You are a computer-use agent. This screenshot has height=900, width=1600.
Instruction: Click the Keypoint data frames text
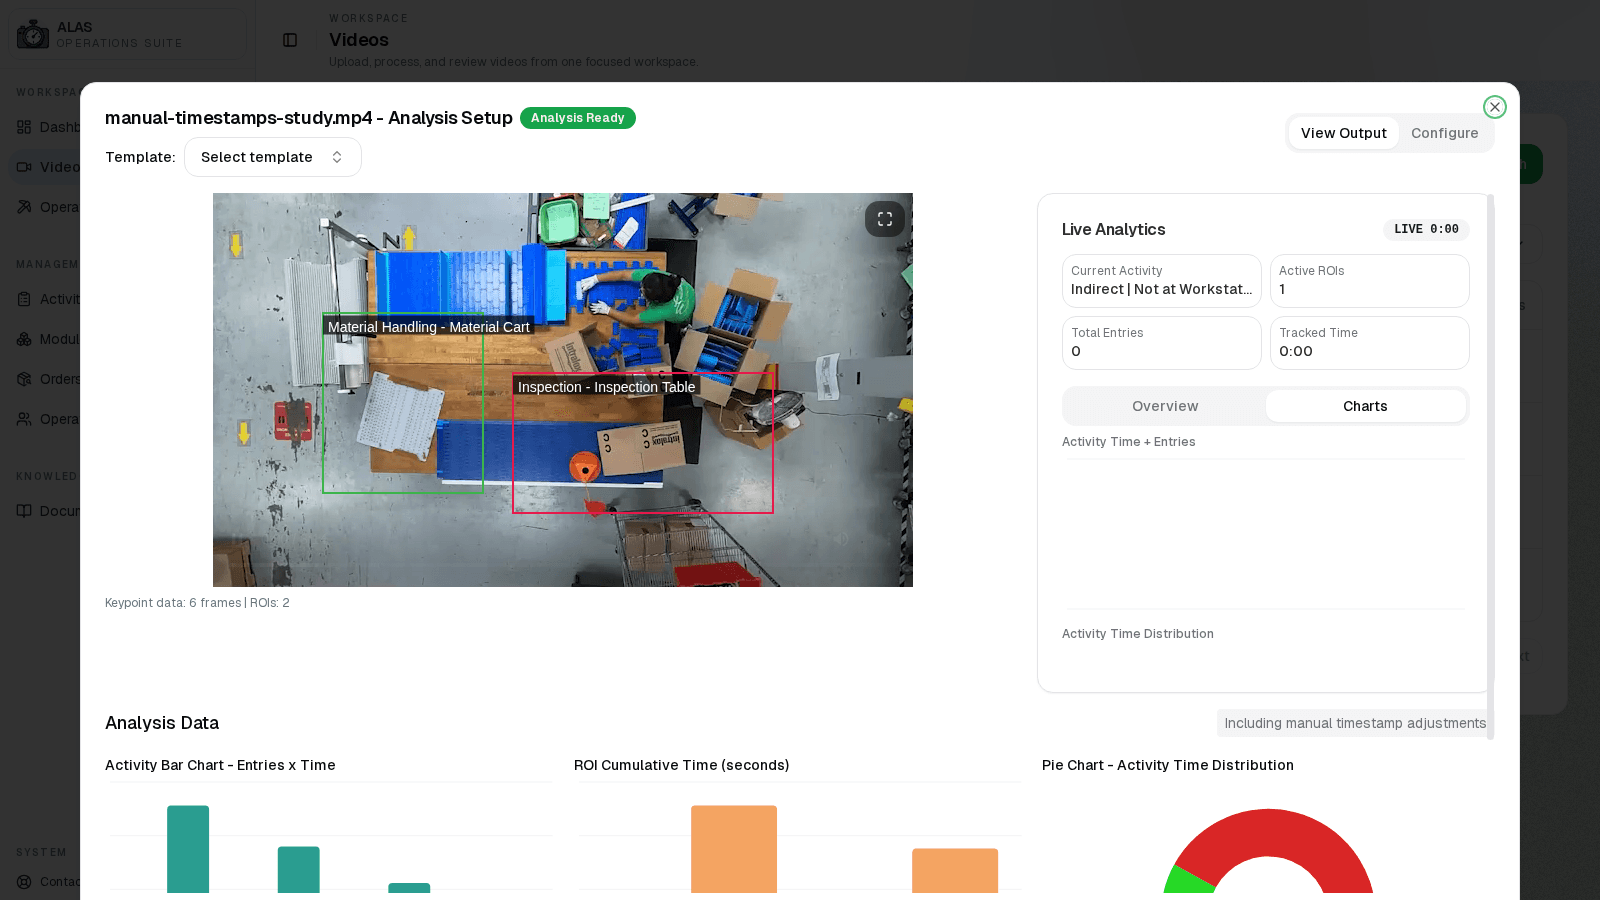[197, 603]
